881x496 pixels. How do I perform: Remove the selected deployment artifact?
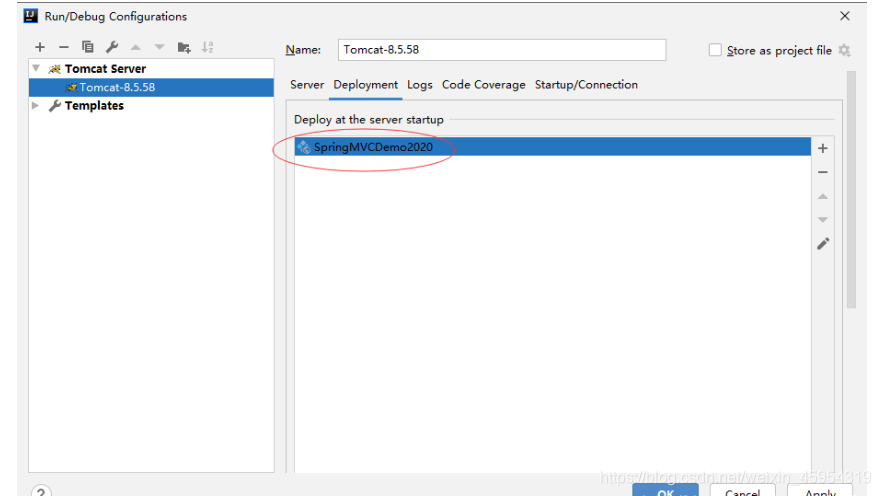823,172
